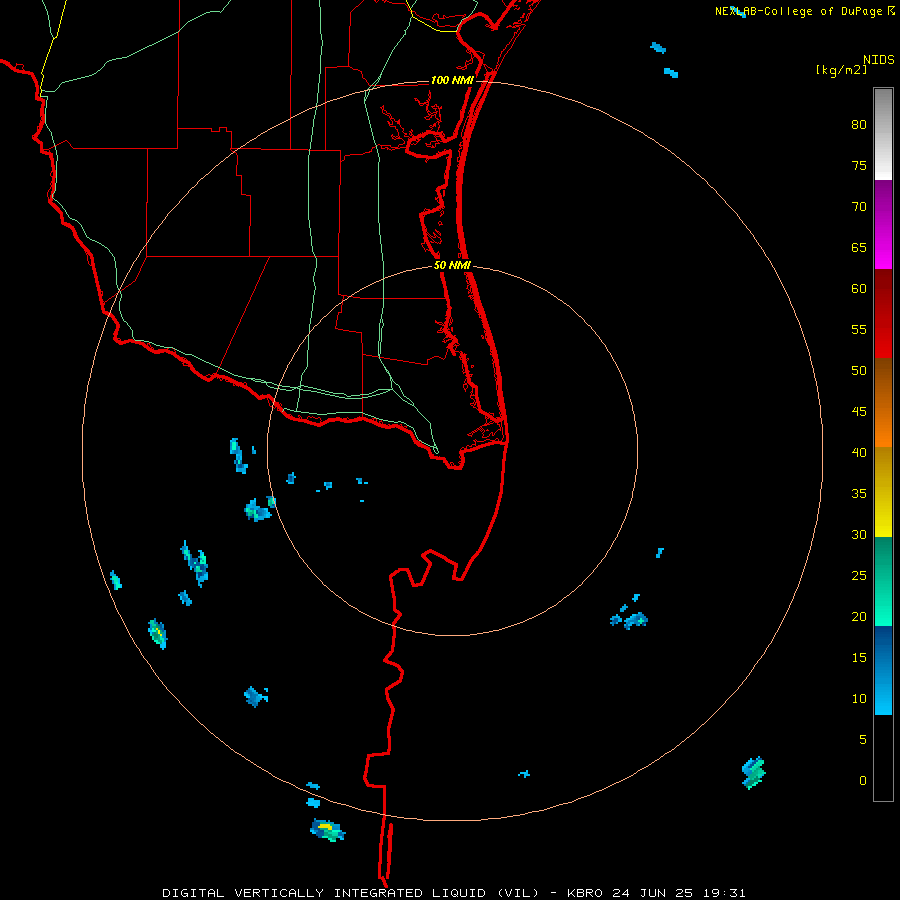This screenshot has width=900, height=900.
Task: Click the color scale value 30
Action: point(859,535)
